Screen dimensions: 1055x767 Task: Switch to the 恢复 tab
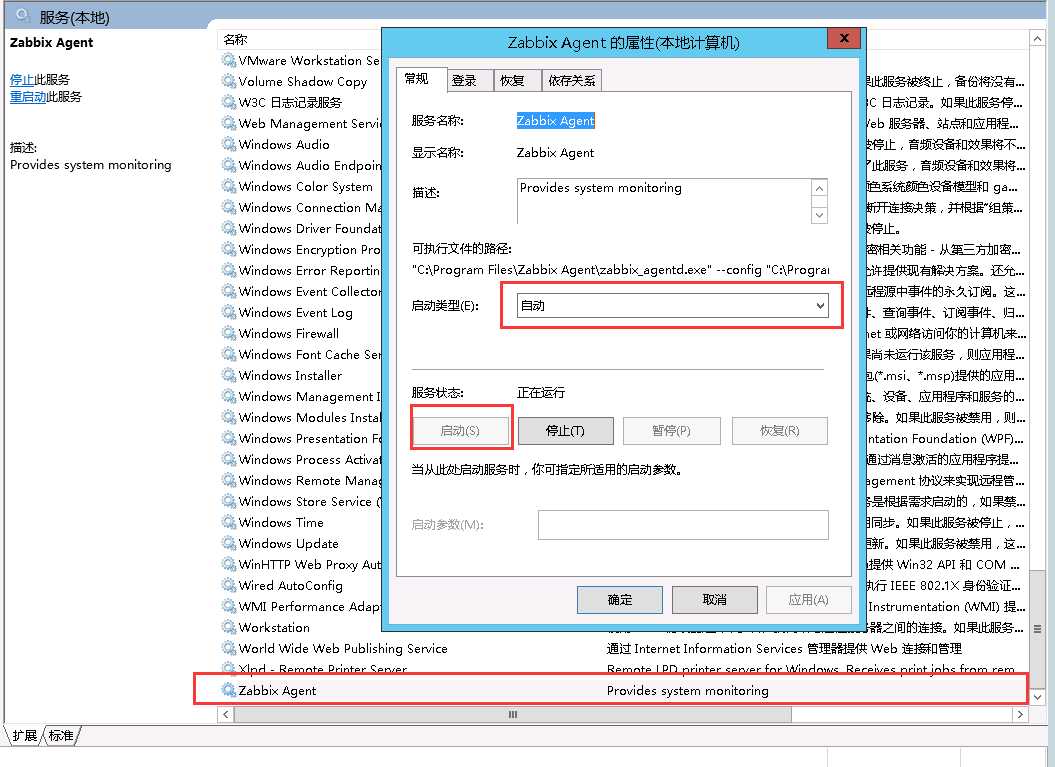coord(517,81)
